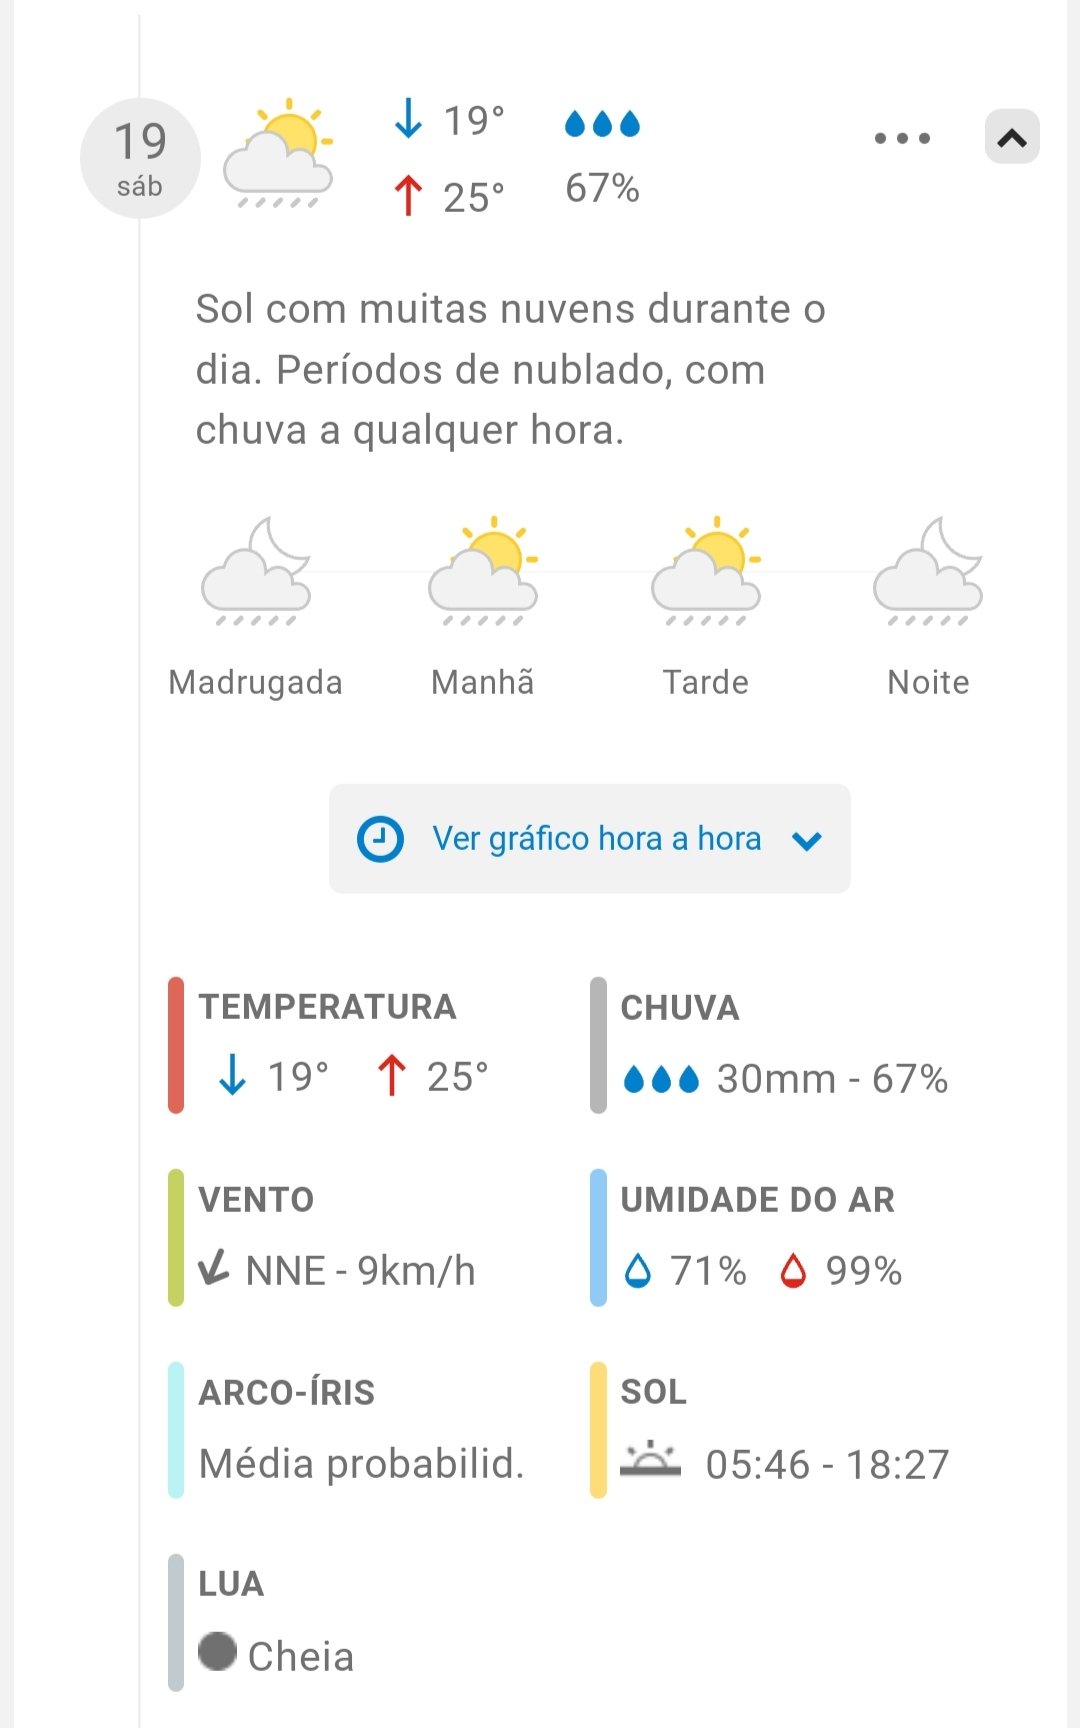
Task: Select the 19 sáb date badge
Action: (140, 158)
